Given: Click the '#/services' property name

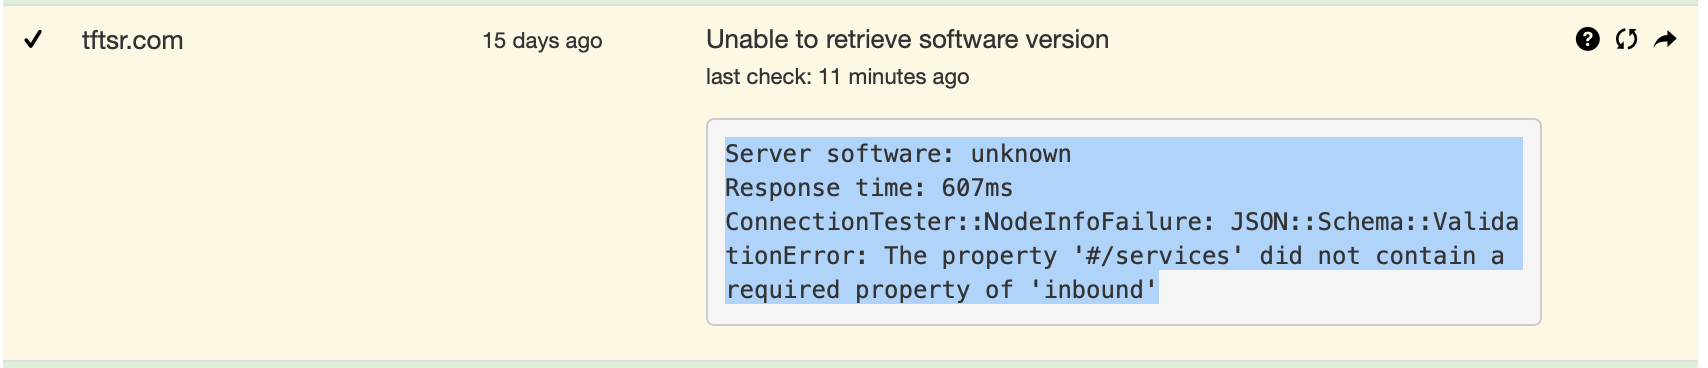Looking at the screenshot, I should tap(1159, 256).
